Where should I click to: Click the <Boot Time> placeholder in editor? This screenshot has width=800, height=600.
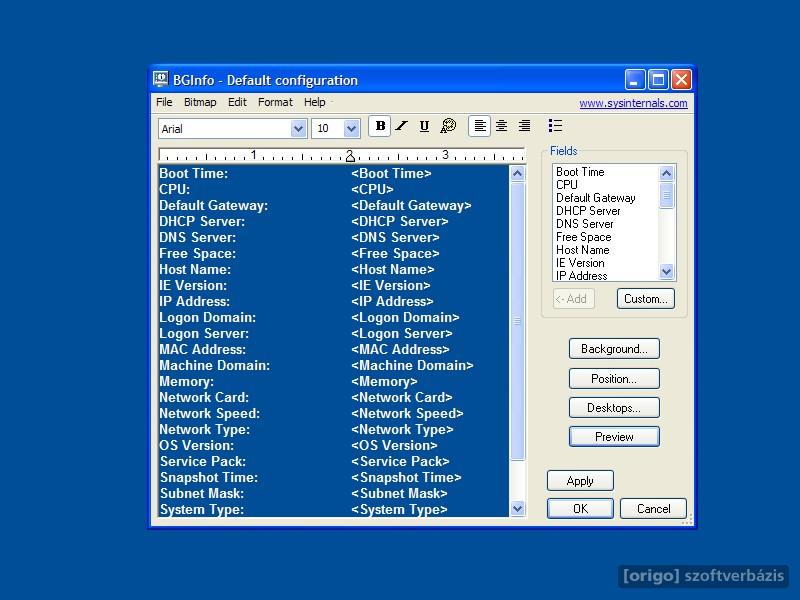pyautogui.click(x=391, y=173)
